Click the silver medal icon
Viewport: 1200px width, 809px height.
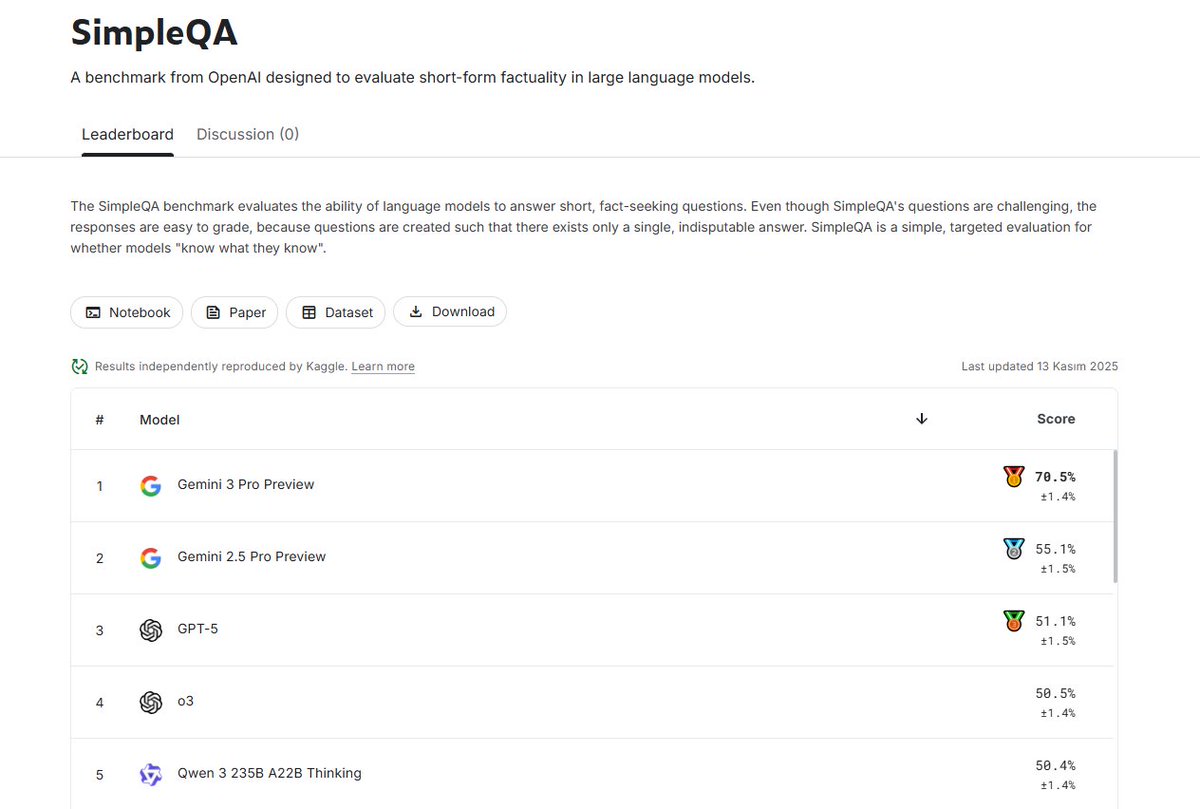pos(1014,549)
